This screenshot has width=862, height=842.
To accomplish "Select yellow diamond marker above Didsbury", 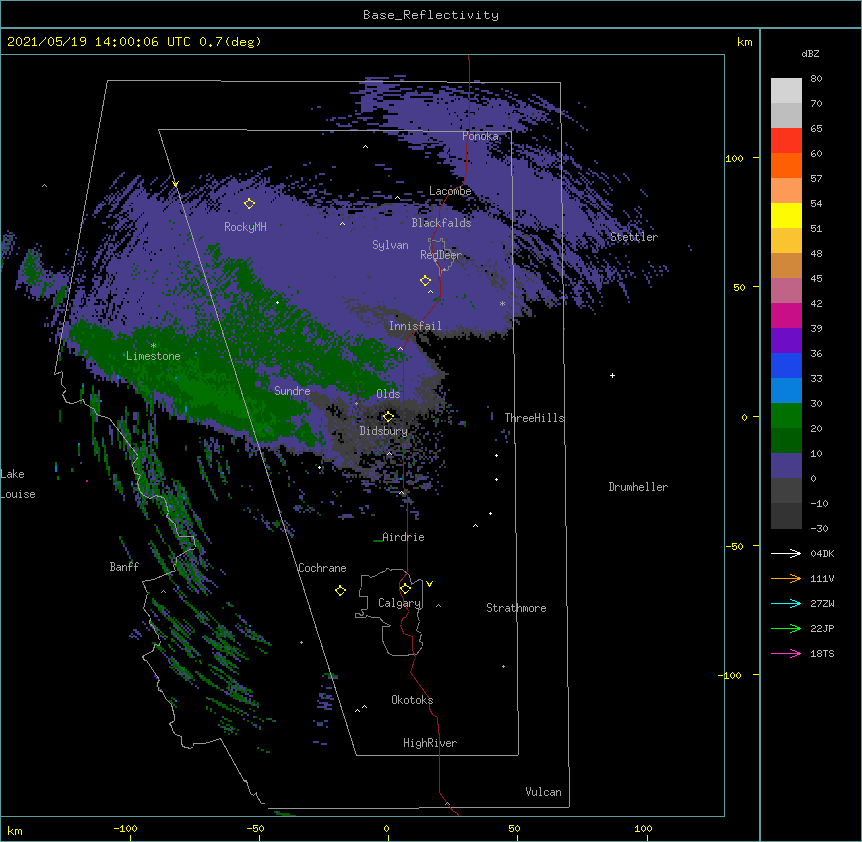I will tap(388, 416).
